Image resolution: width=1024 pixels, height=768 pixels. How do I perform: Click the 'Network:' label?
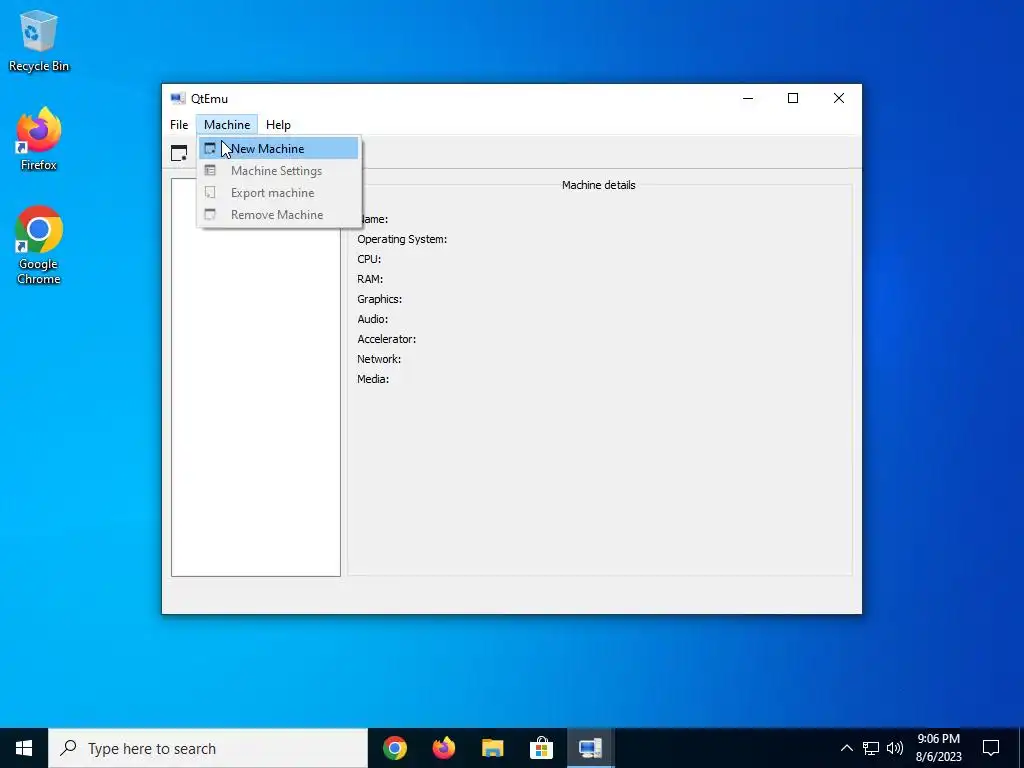pos(379,359)
